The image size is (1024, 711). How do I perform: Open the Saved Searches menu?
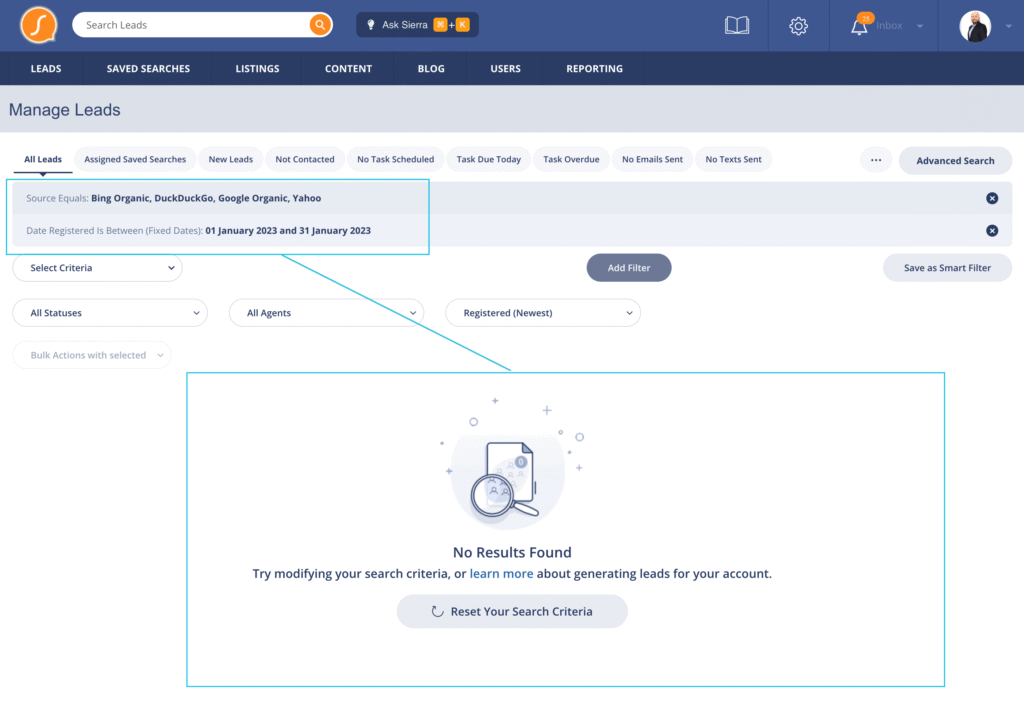tap(148, 69)
